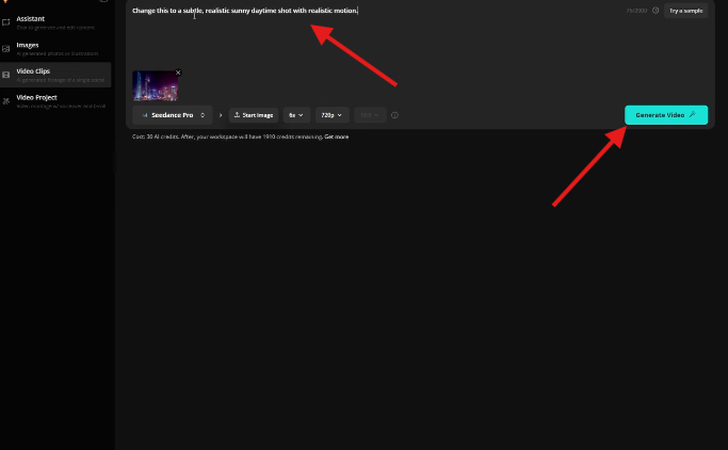Click the info icon beside the settings

(395, 115)
